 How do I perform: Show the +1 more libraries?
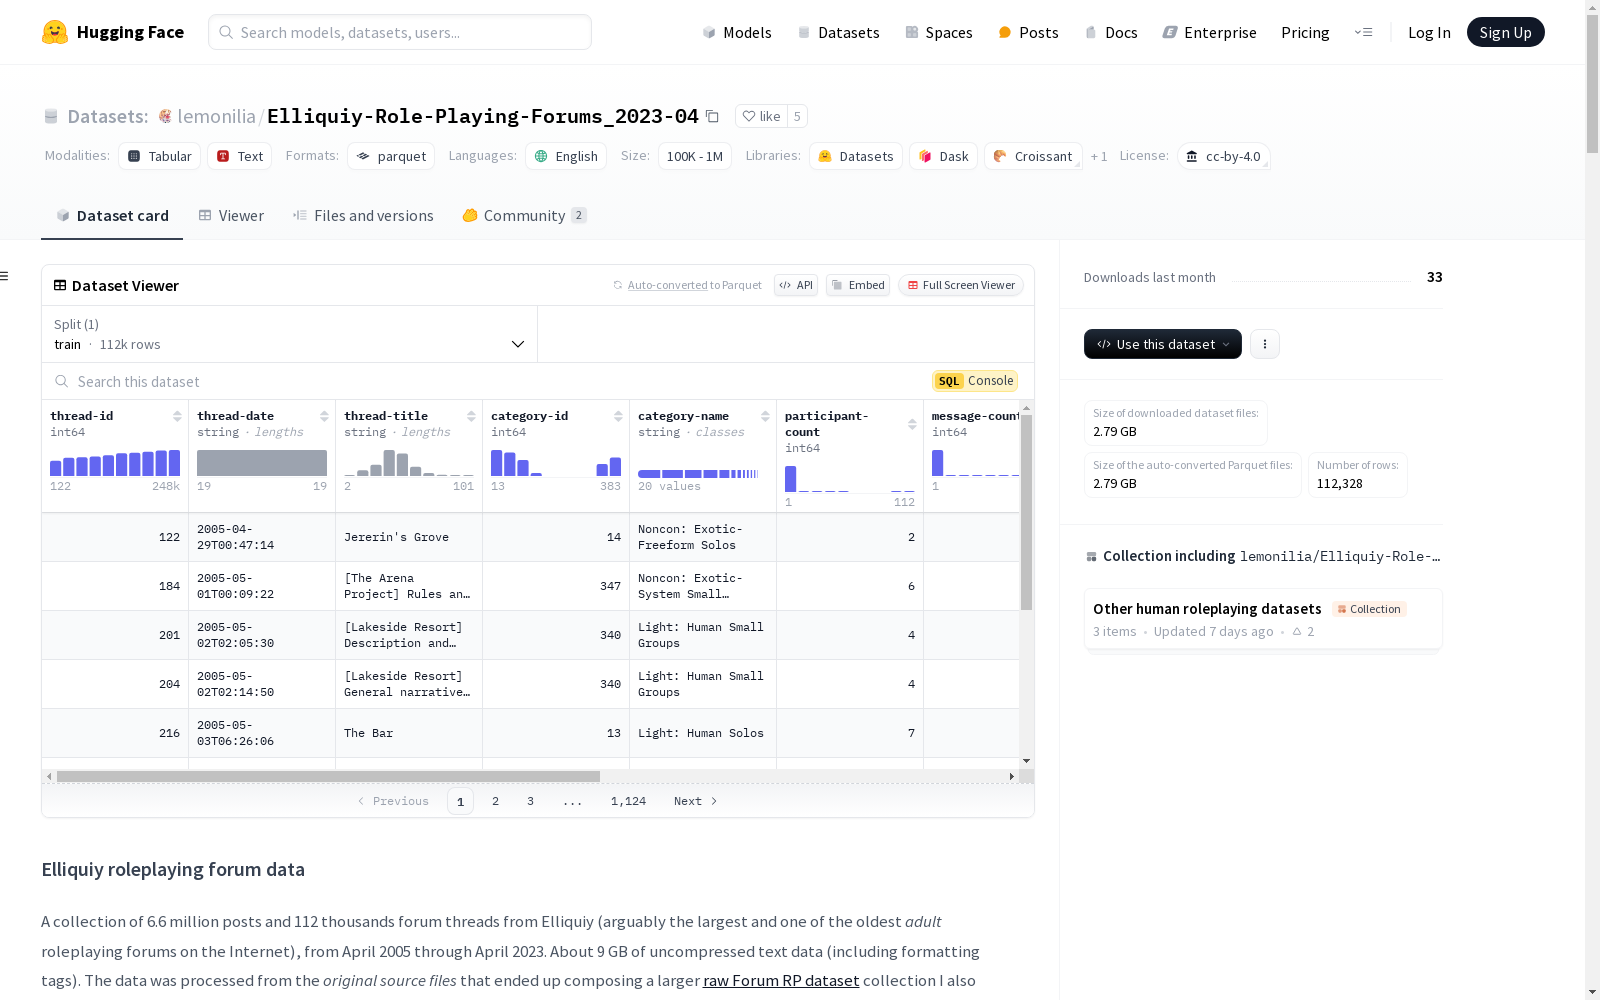[1099, 156]
